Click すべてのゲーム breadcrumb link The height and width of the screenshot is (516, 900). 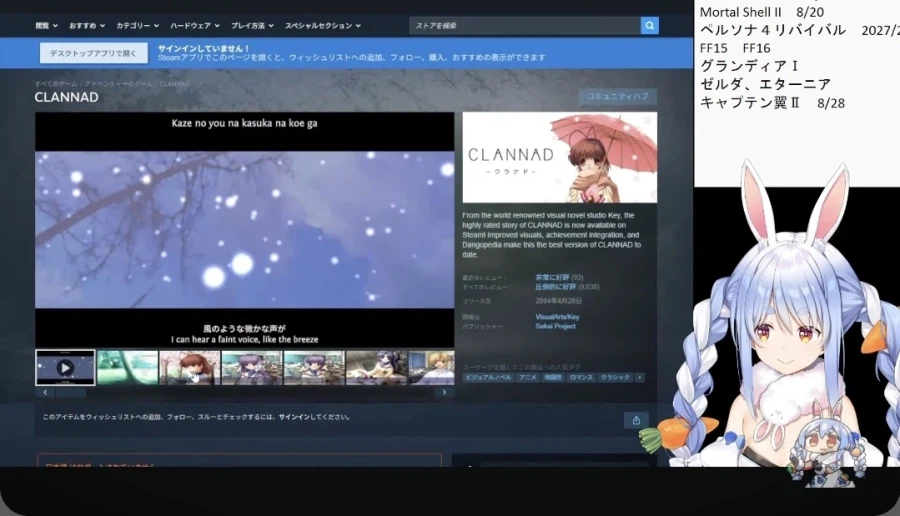tap(55, 84)
